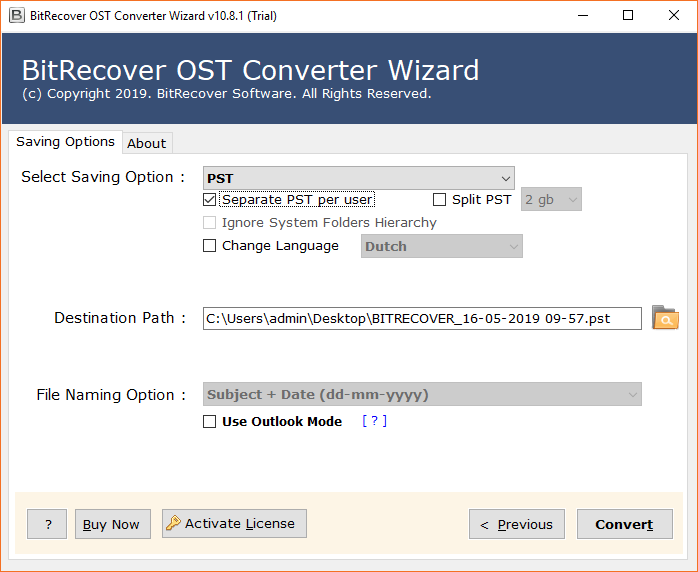Click the BitRecover app icon in title bar
Image resolution: width=698 pixels, height=572 pixels.
(16, 15)
